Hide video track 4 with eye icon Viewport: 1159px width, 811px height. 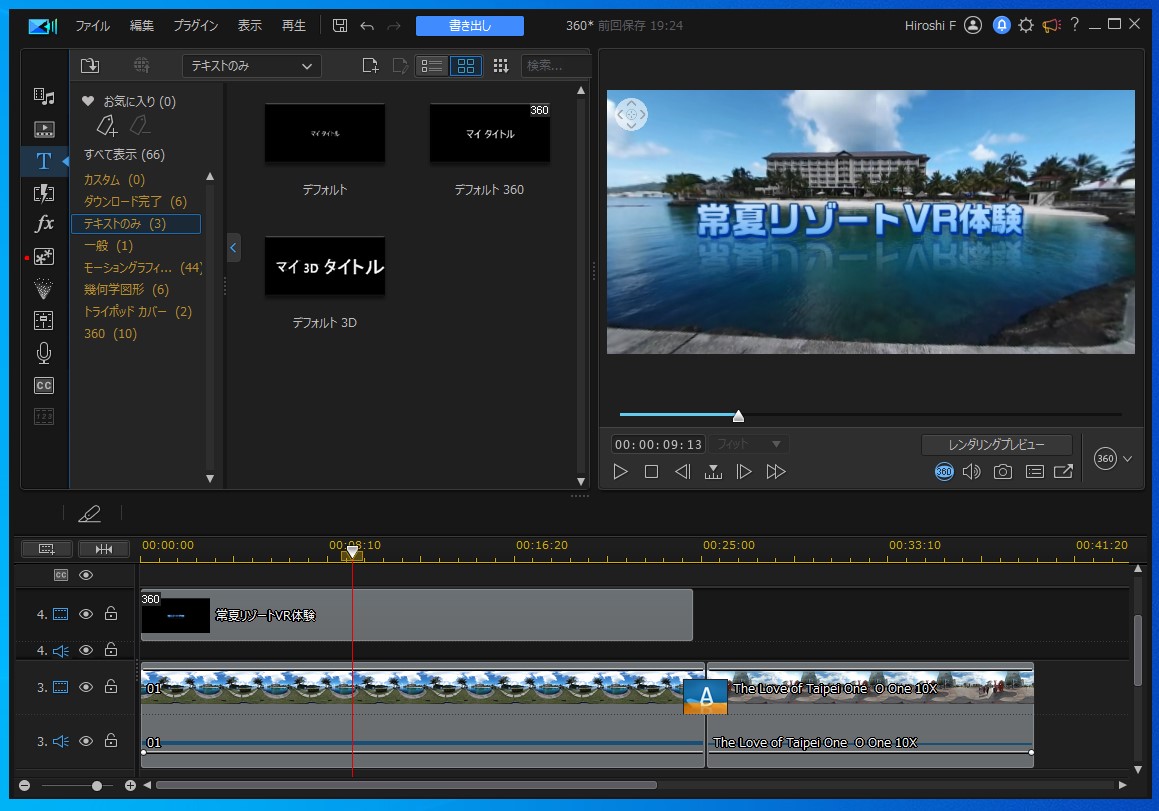click(86, 614)
